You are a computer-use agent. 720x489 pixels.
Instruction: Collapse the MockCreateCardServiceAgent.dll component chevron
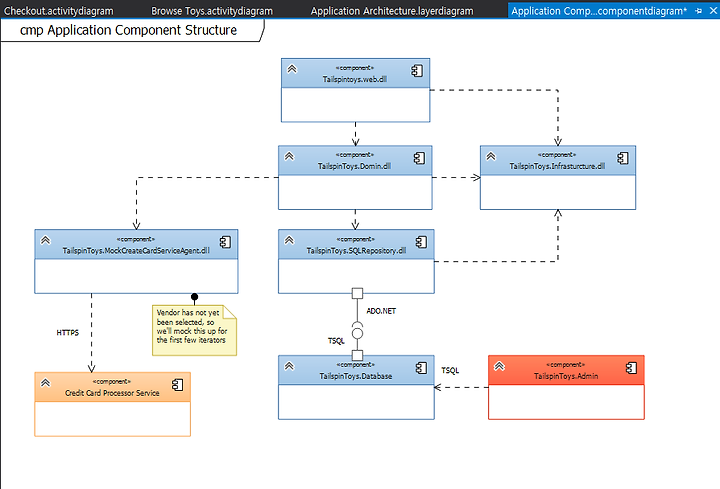point(45,241)
